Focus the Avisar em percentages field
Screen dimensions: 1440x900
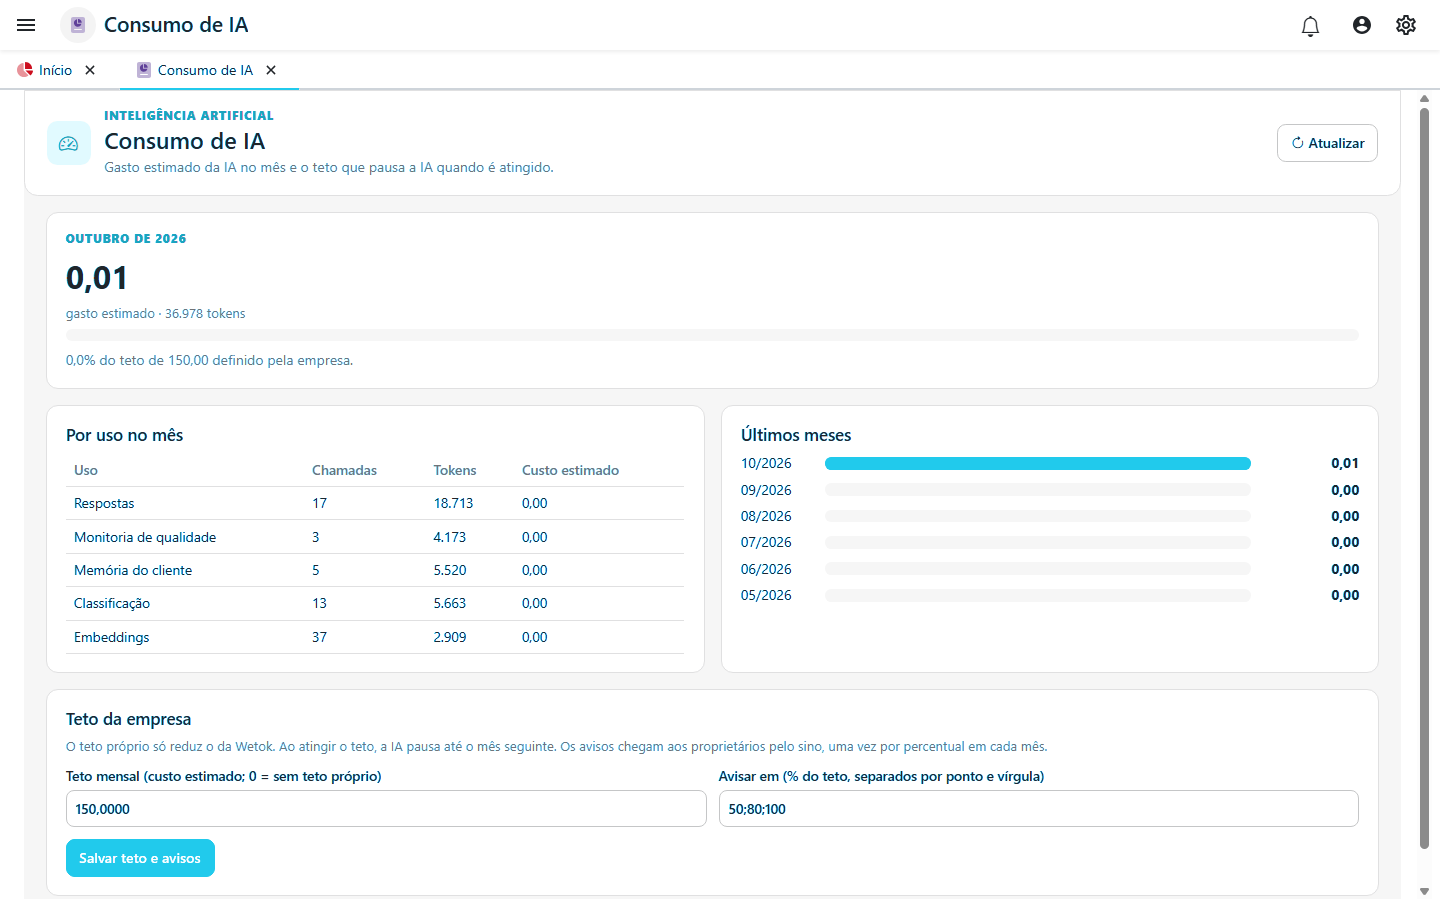1038,809
